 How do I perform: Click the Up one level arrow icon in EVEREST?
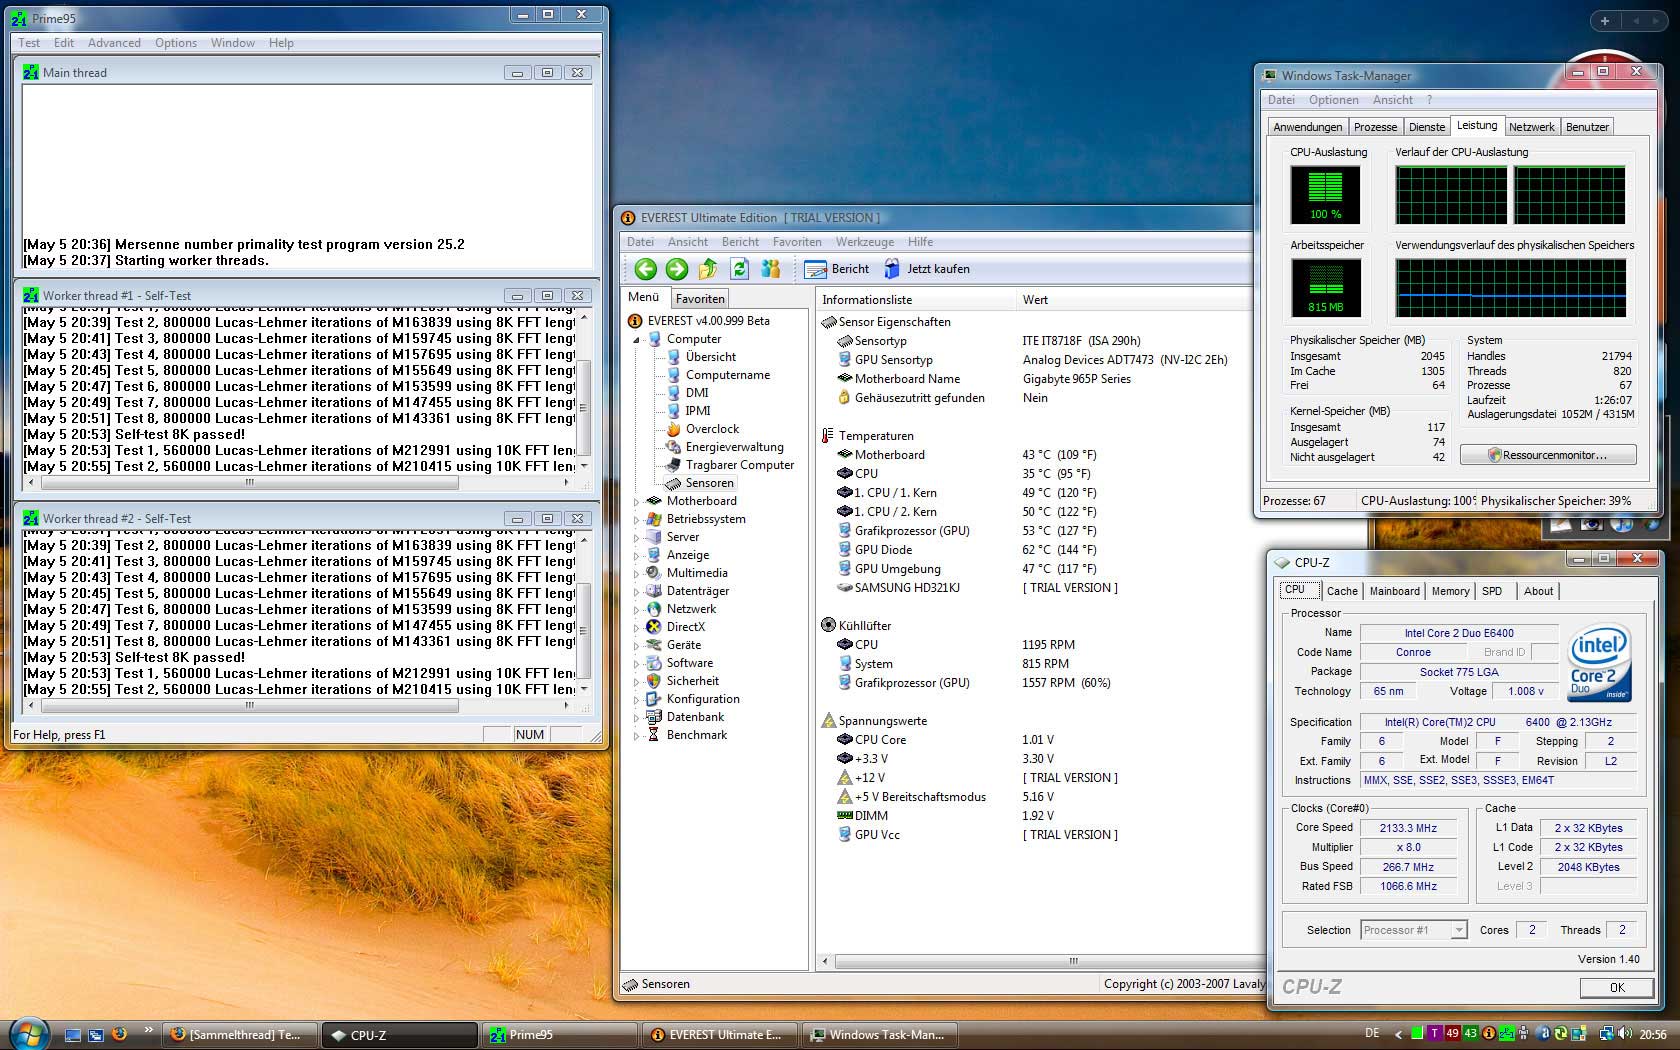coord(708,269)
